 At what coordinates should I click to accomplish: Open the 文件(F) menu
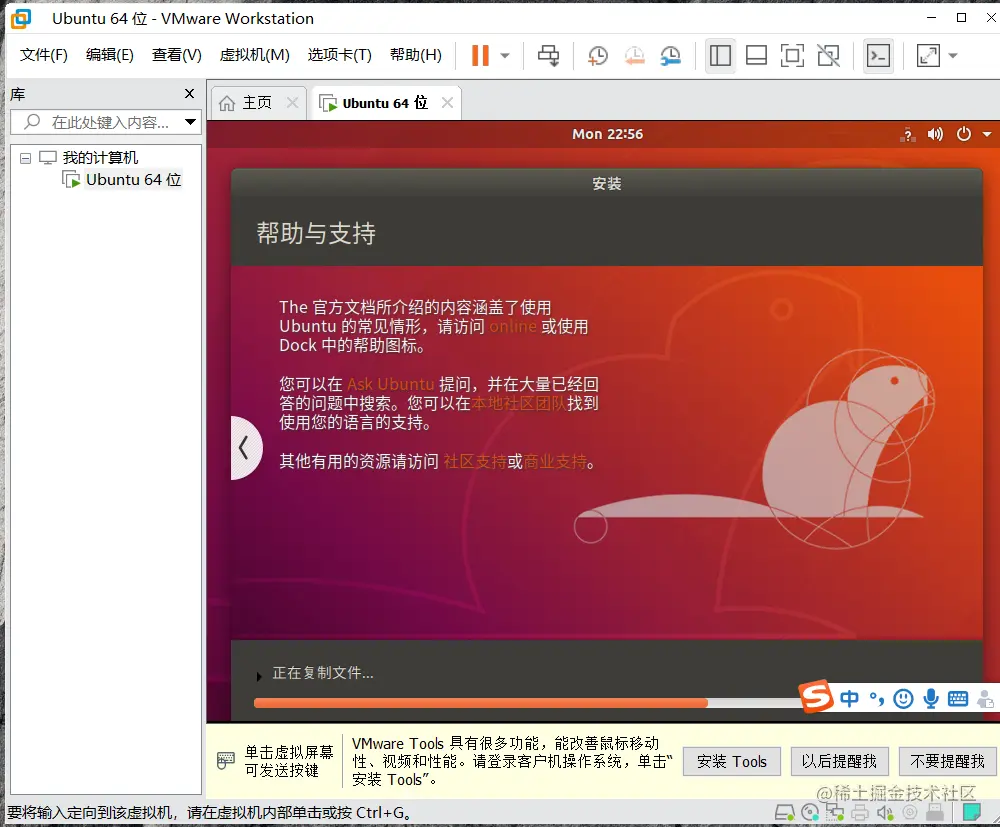(43, 55)
